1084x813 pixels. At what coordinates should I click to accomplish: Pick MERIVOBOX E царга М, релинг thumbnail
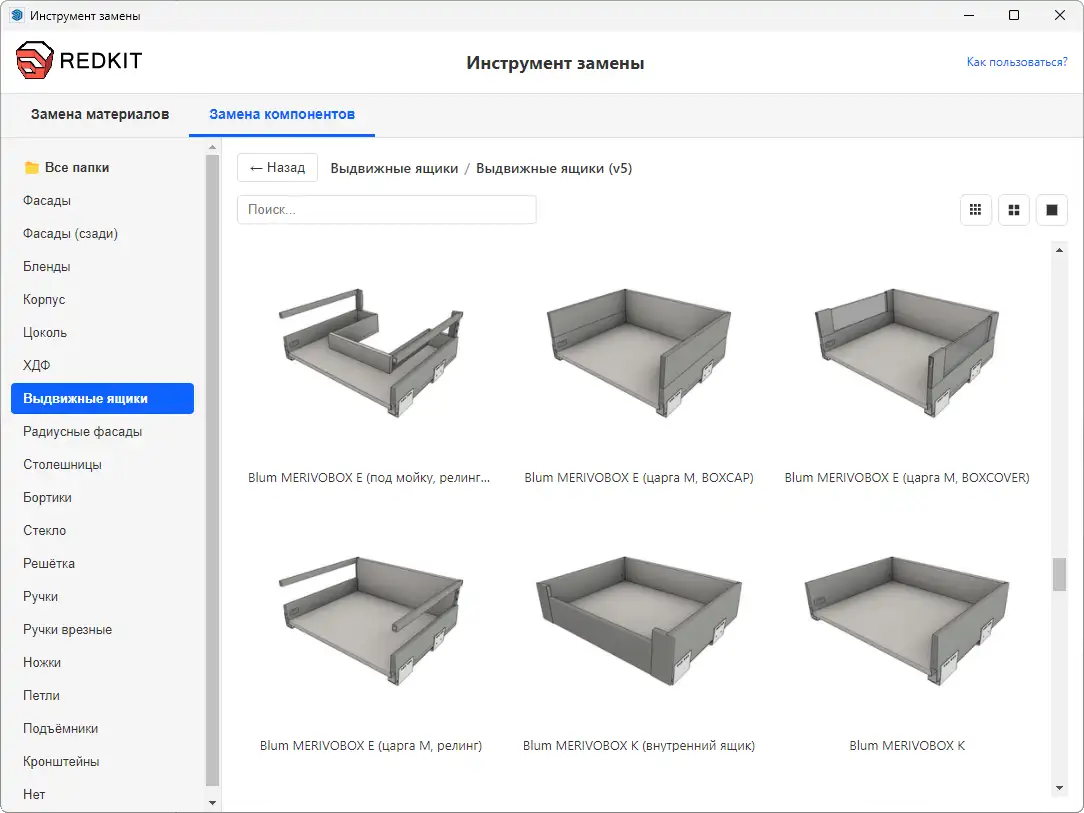pos(371,620)
